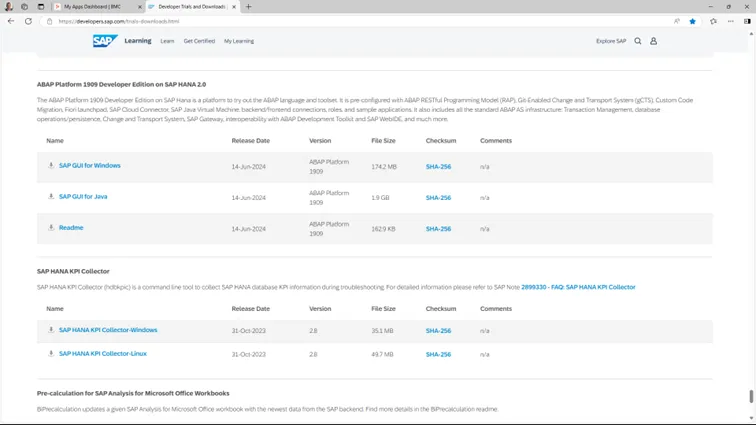756x425 pixels.
Task: Reload the page with the refresh icon
Action: (x=28, y=21)
